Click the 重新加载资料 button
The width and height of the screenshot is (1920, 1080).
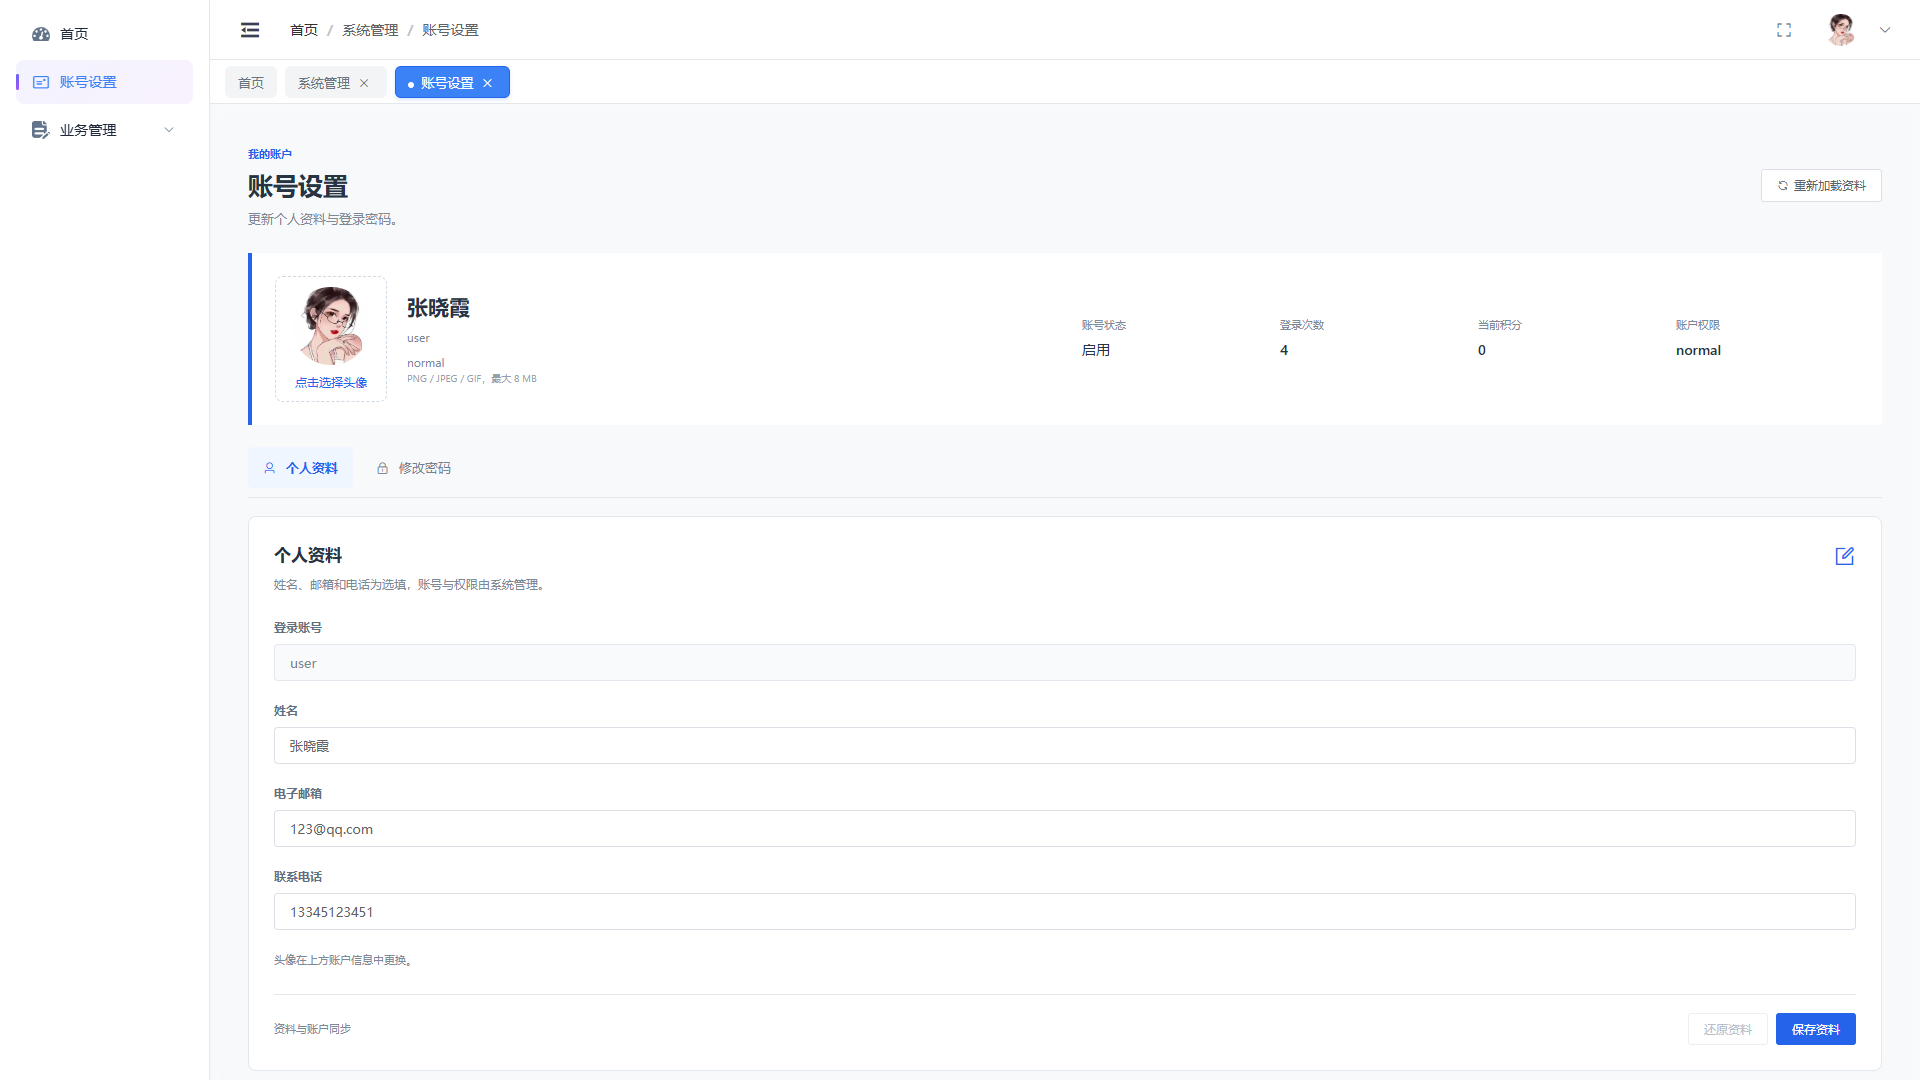1821,186
